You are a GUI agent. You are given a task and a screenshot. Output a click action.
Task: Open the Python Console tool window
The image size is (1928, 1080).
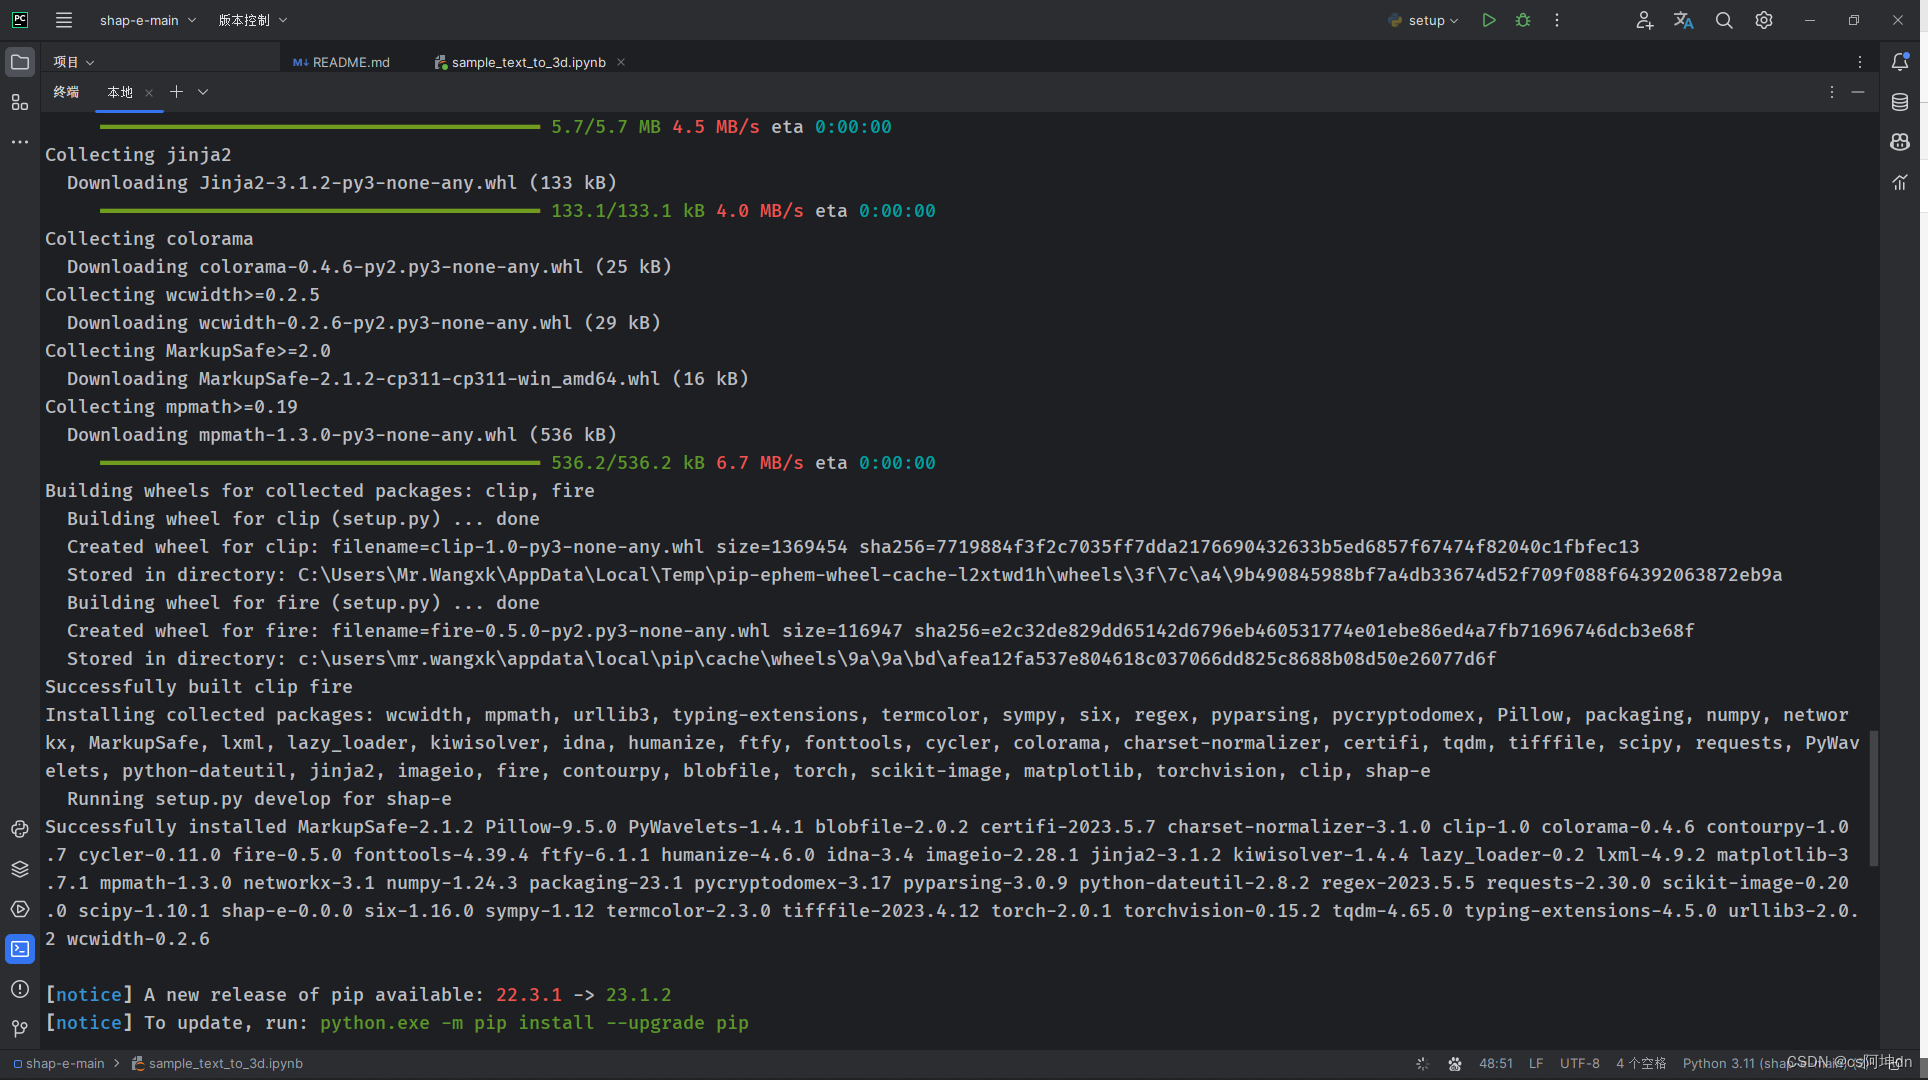click(x=20, y=829)
